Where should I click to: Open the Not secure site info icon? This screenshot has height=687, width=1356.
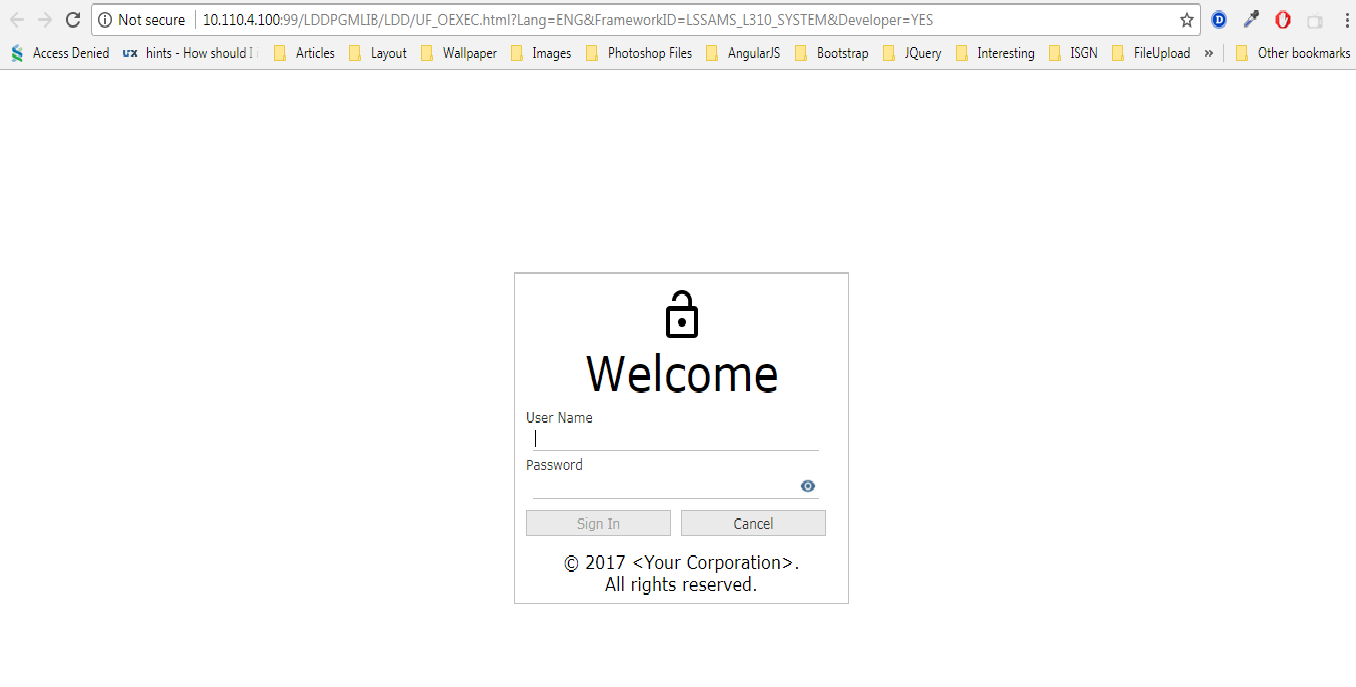[x=105, y=20]
